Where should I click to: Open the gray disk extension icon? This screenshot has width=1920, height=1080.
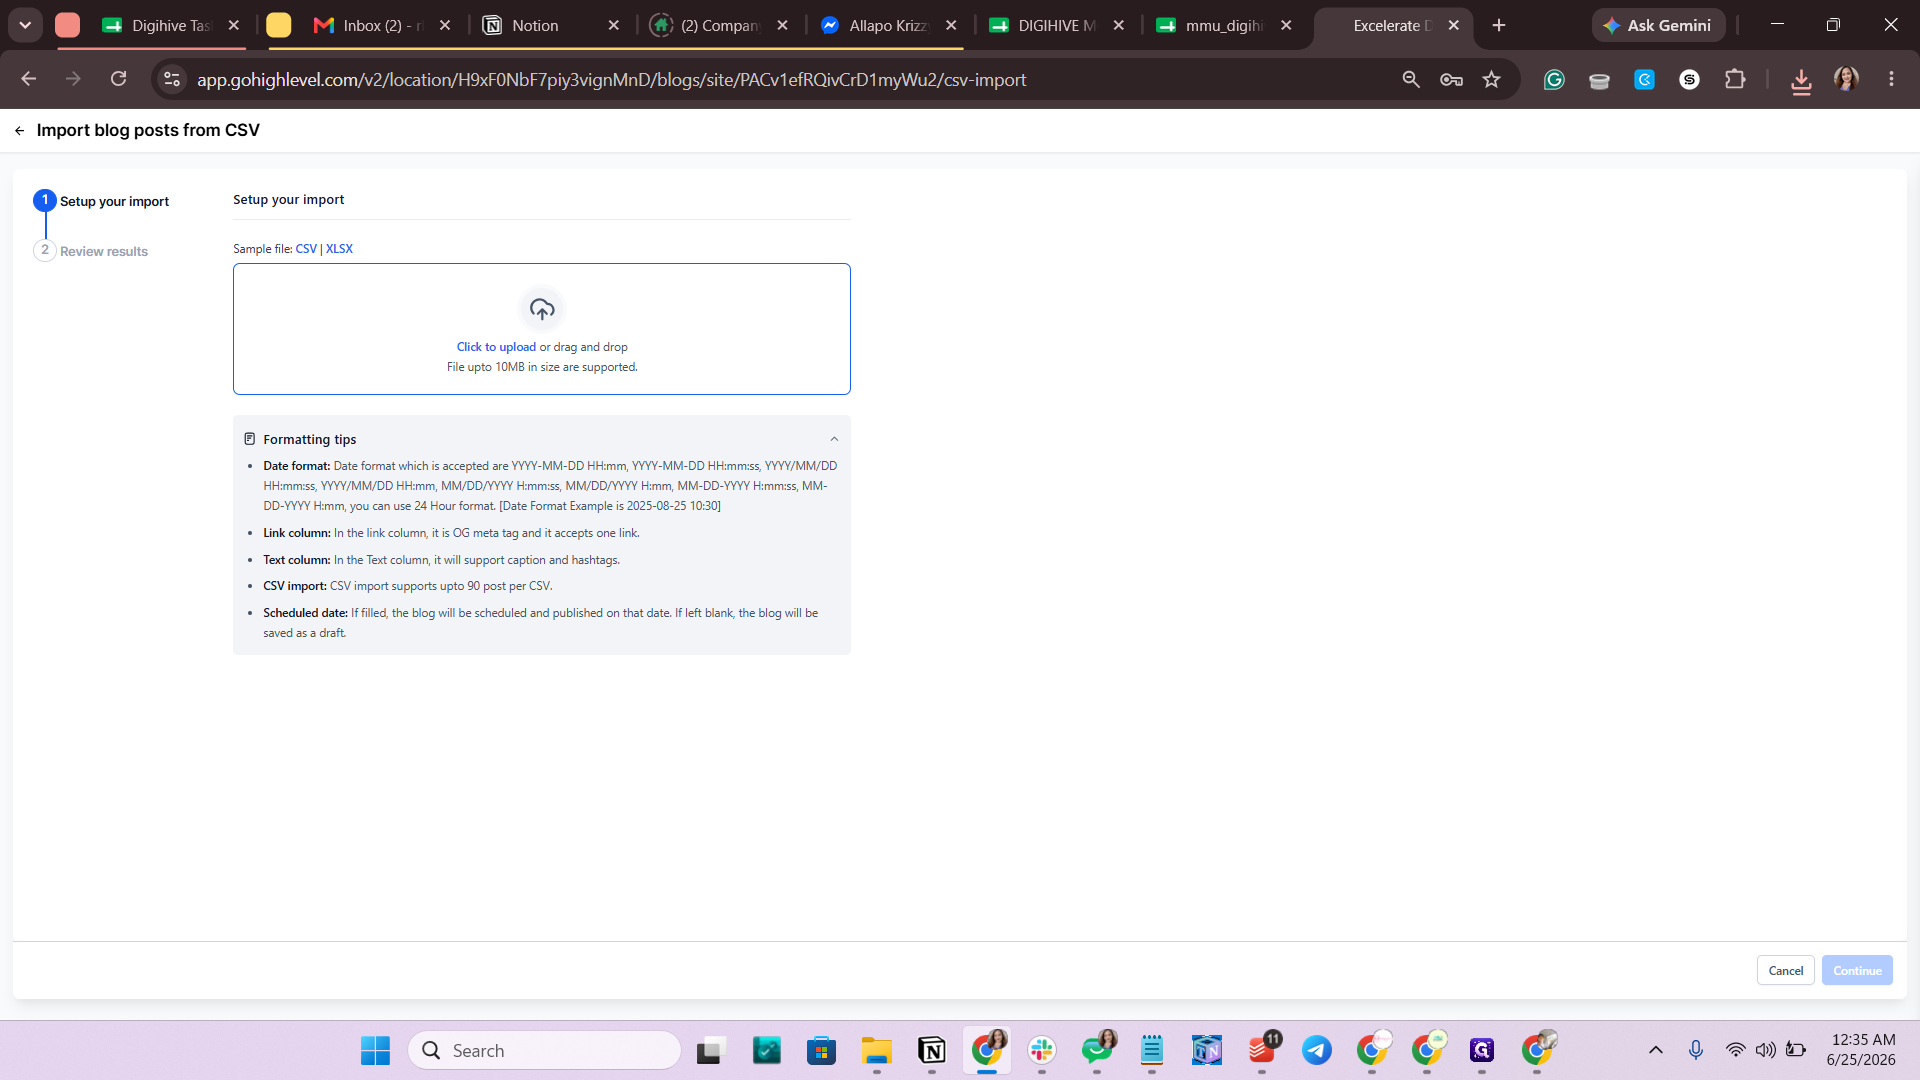pyautogui.click(x=1599, y=80)
